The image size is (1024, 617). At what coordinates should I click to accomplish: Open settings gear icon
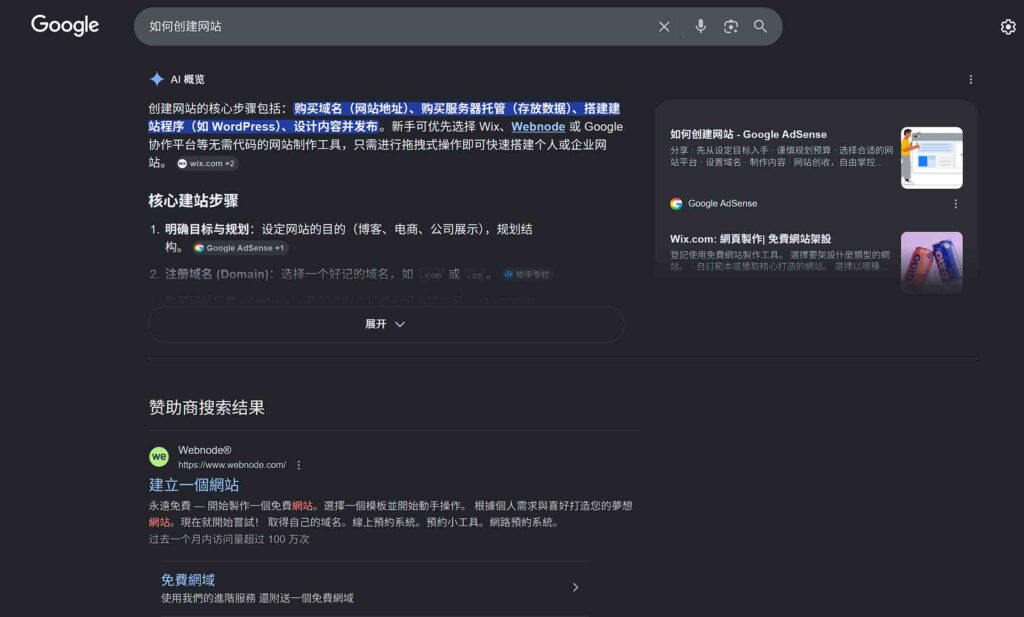click(1008, 27)
